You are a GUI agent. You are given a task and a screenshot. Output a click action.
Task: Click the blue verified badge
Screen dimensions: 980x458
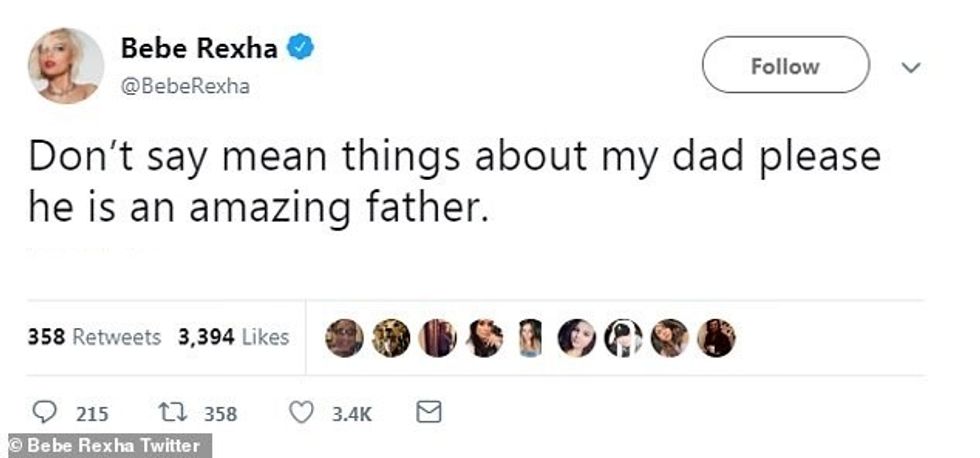(x=303, y=46)
